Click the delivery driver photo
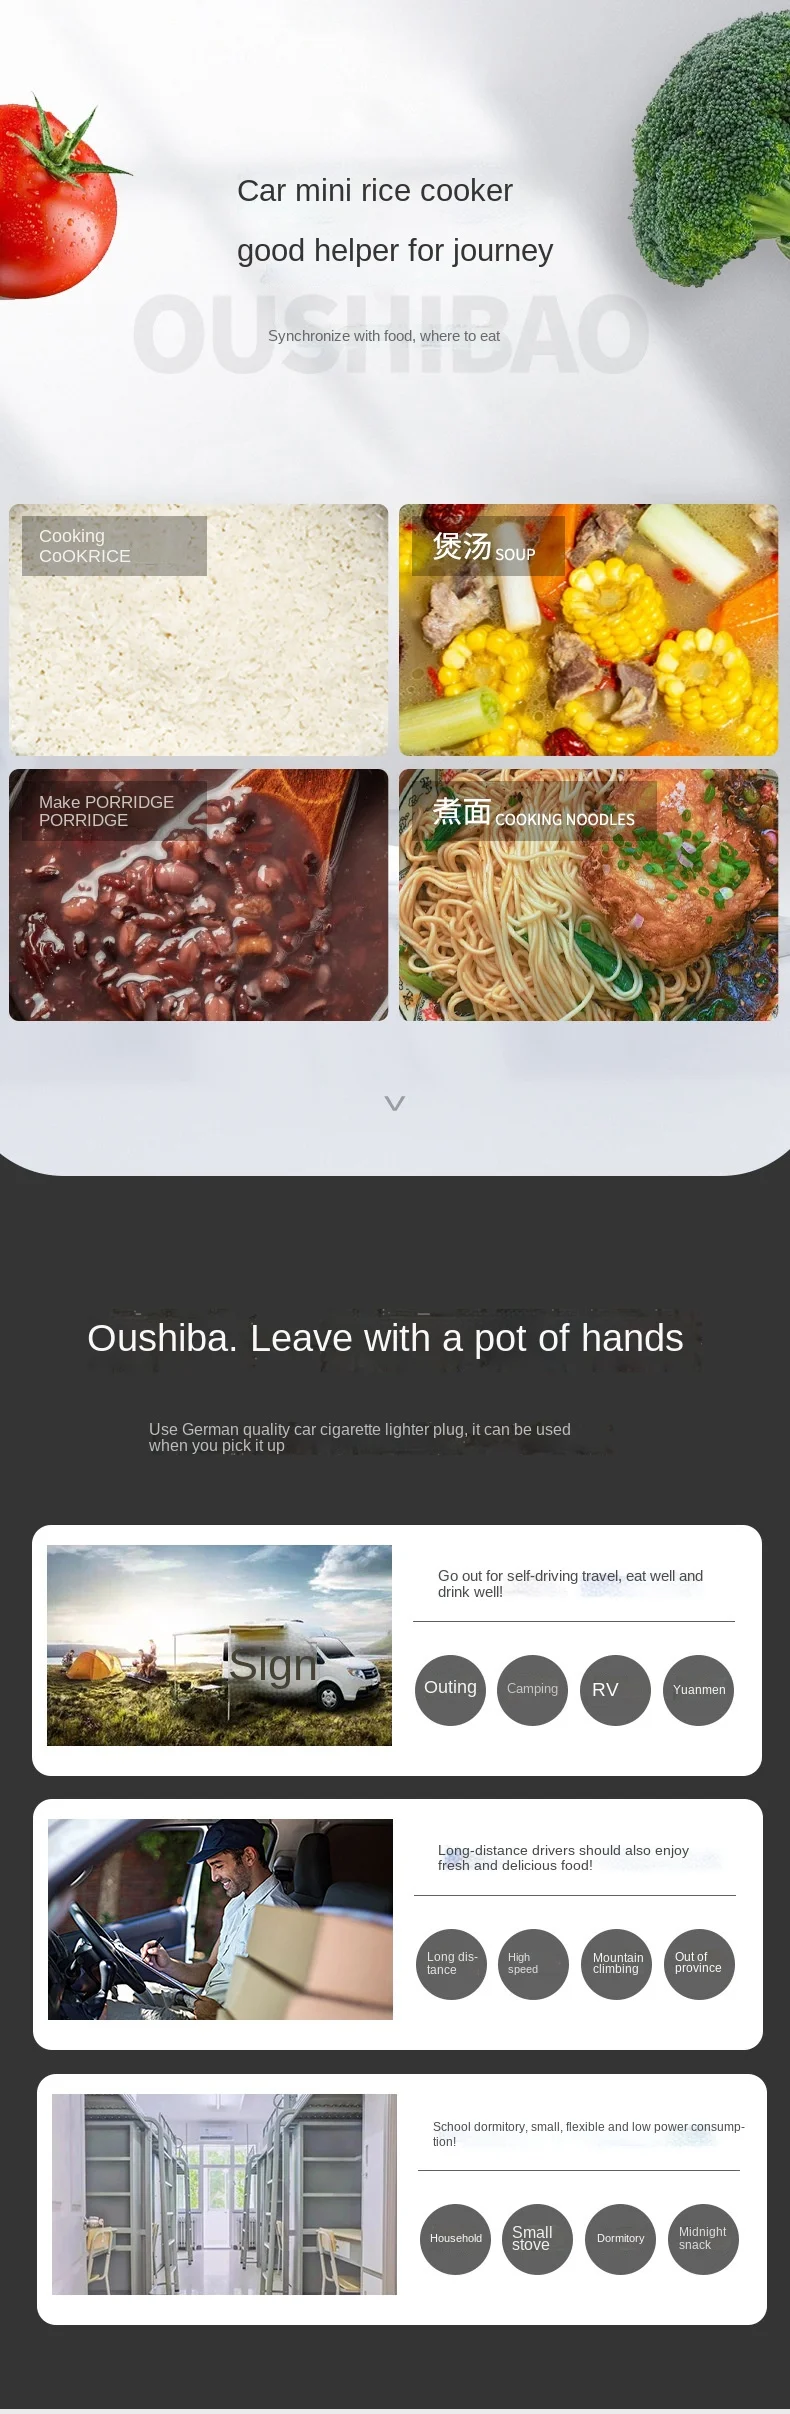Viewport: 790px width, 2414px height. pyautogui.click(x=220, y=1919)
